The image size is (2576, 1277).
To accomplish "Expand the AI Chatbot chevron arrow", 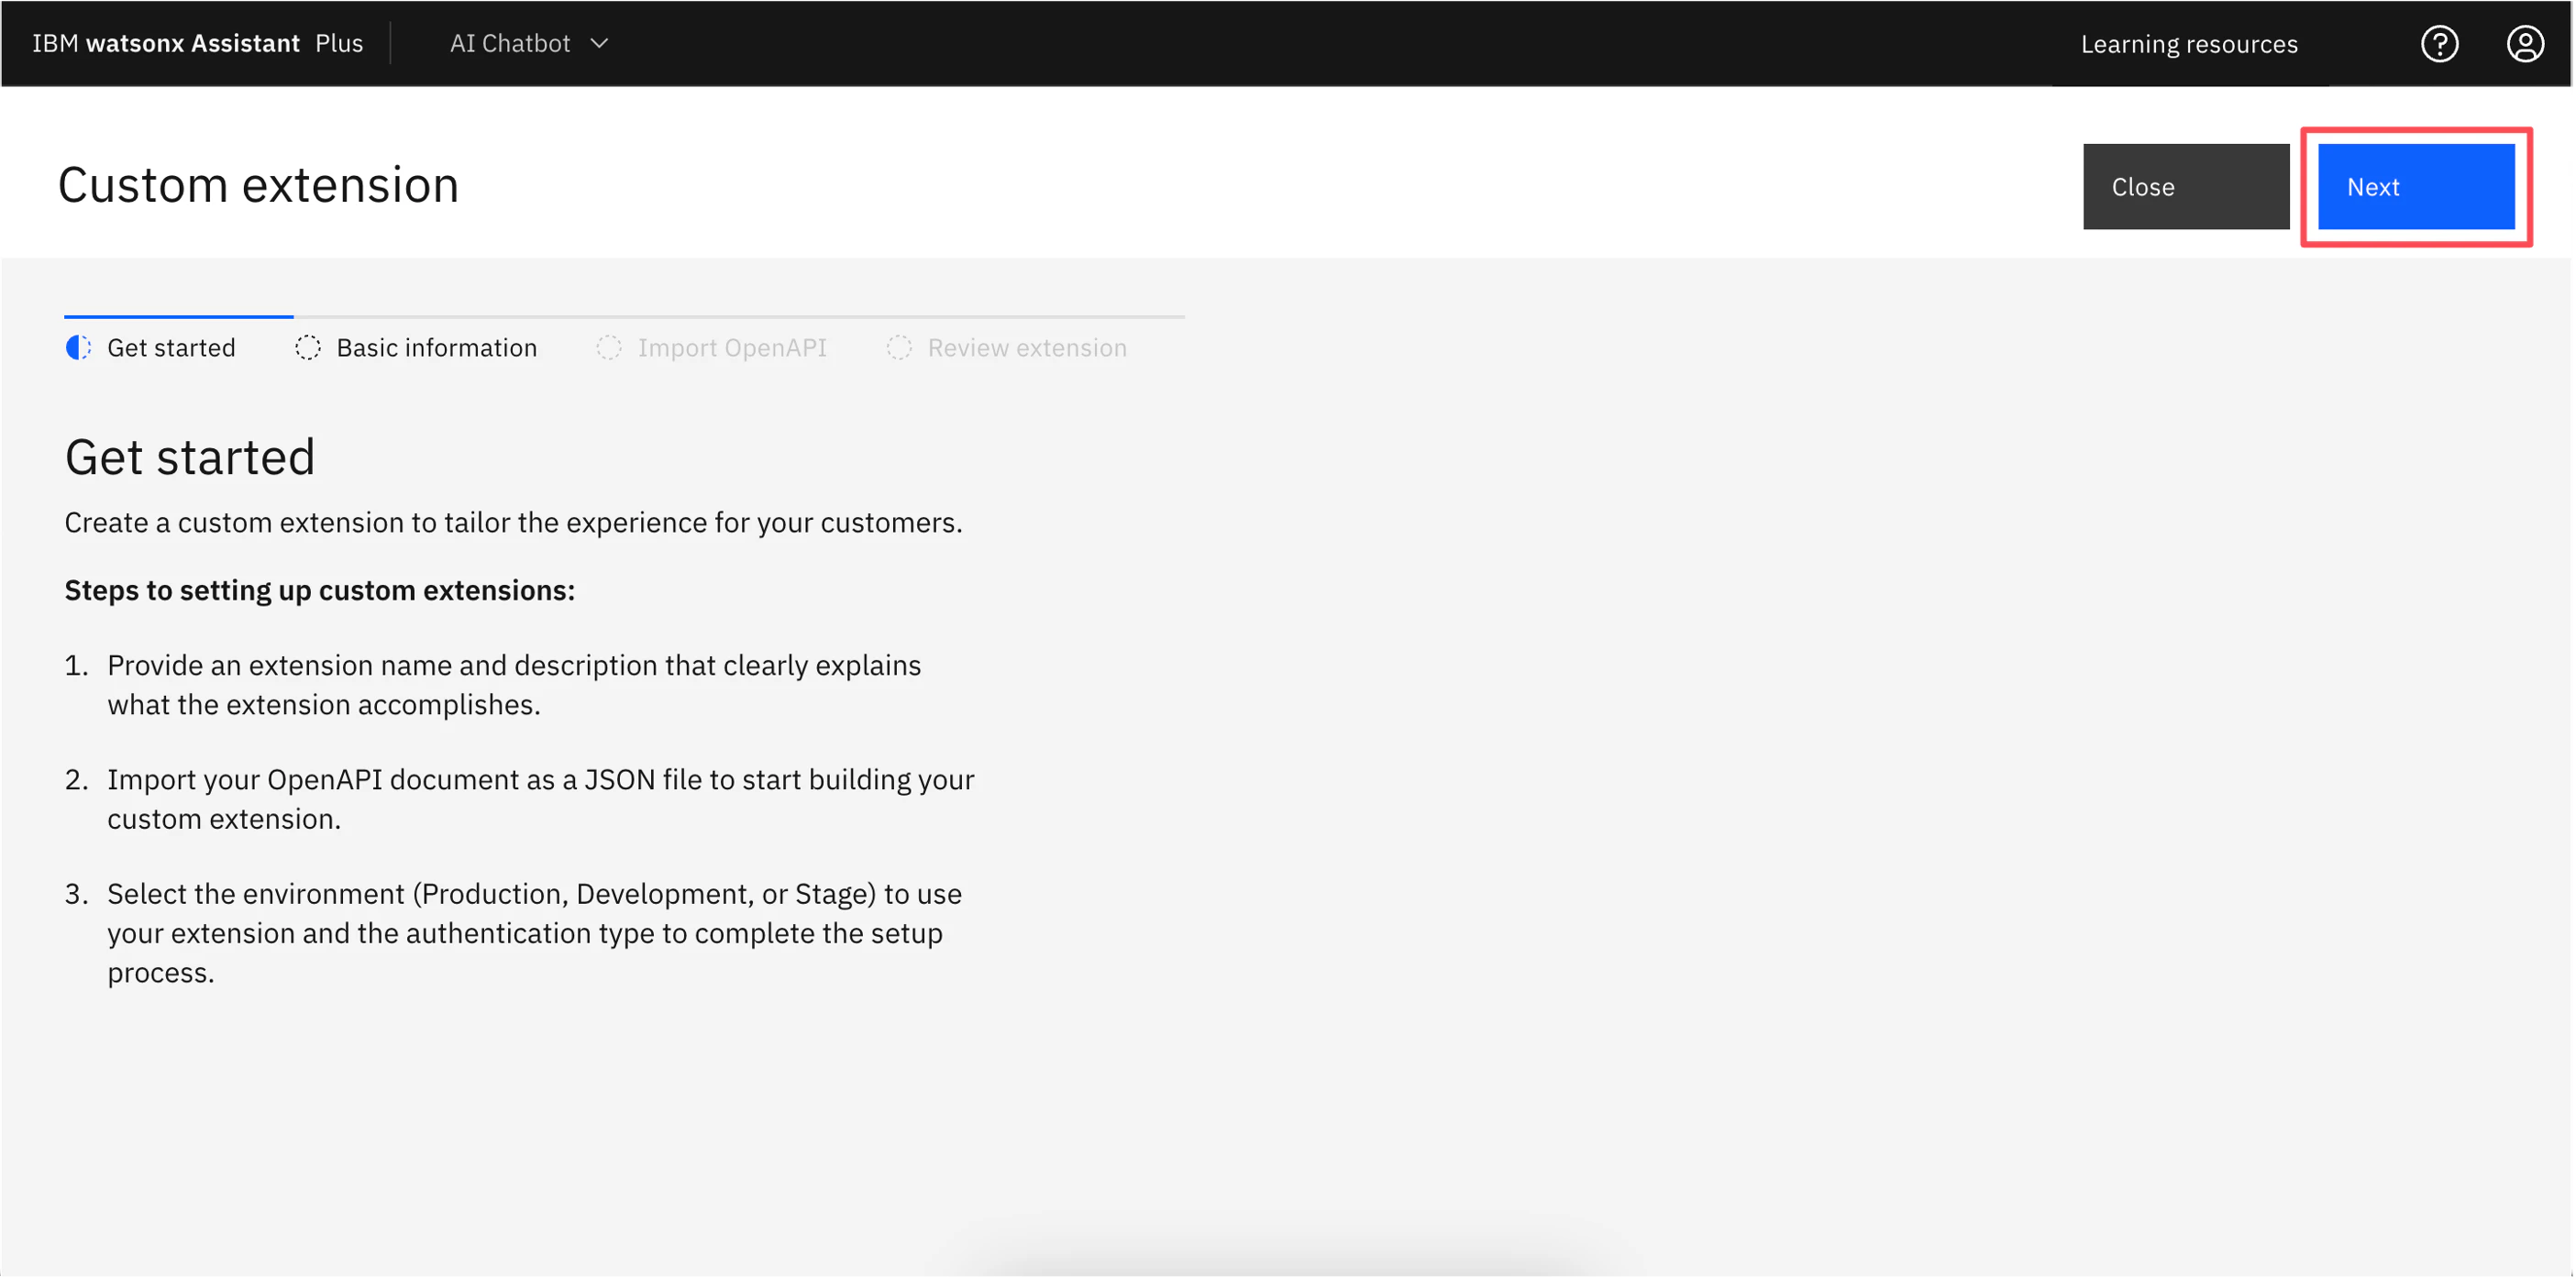I will point(599,44).
